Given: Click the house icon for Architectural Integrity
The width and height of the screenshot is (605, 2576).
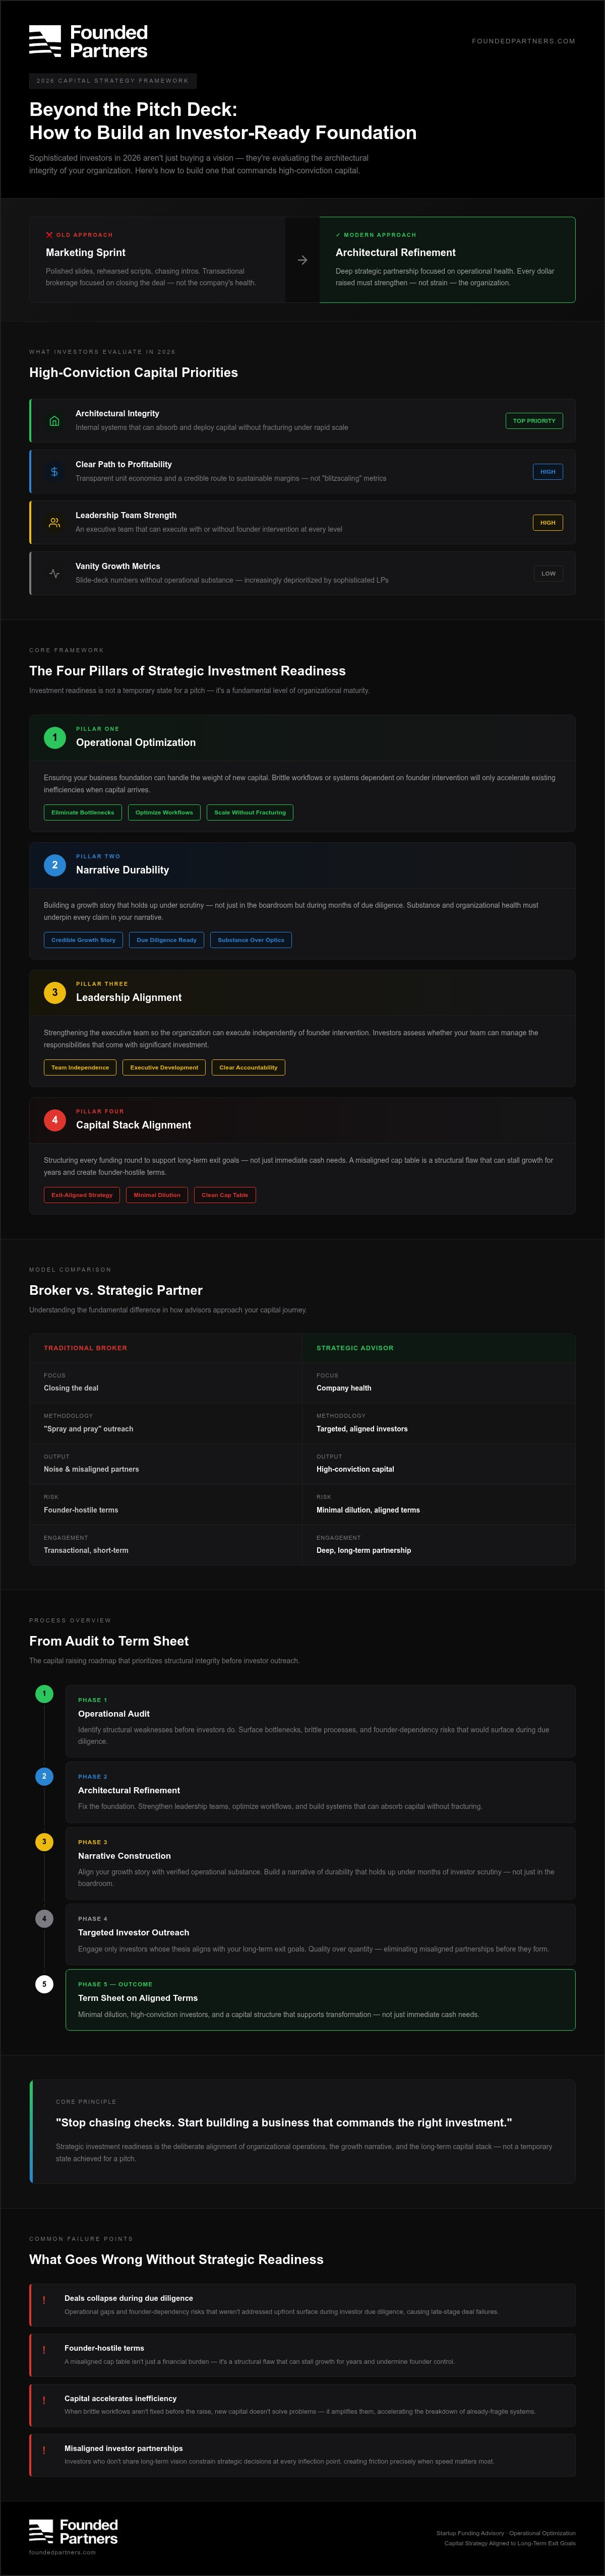Looking at the screenshot, I should coord(54,420).
